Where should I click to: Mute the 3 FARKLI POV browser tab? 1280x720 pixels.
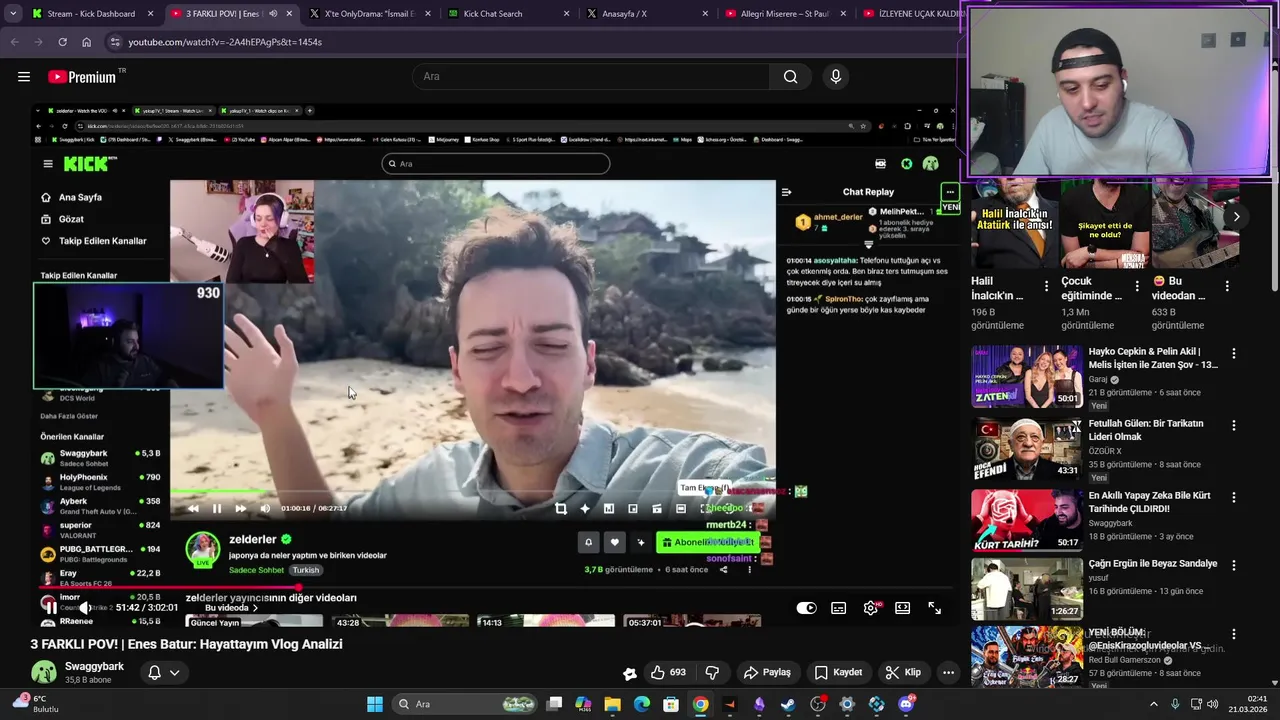(x=273, y=14)
